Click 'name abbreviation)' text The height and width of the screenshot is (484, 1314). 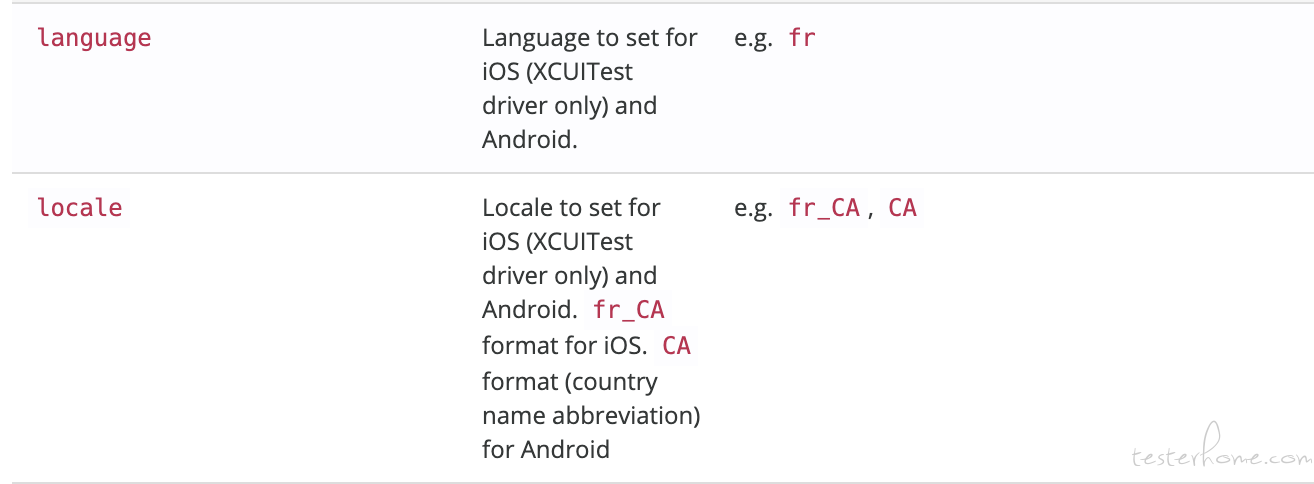coord(591,415)
